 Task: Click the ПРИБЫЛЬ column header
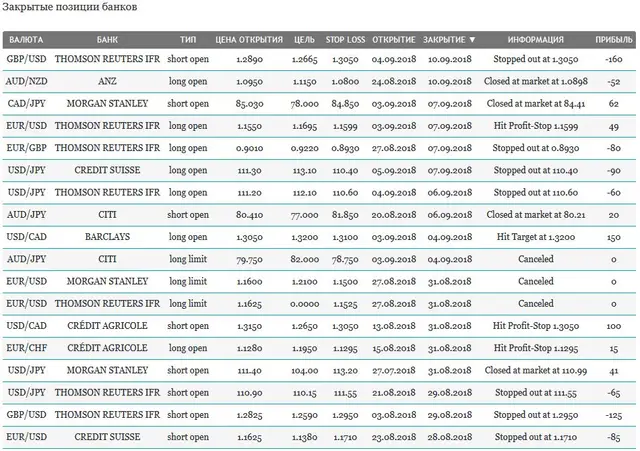(614, 40)
